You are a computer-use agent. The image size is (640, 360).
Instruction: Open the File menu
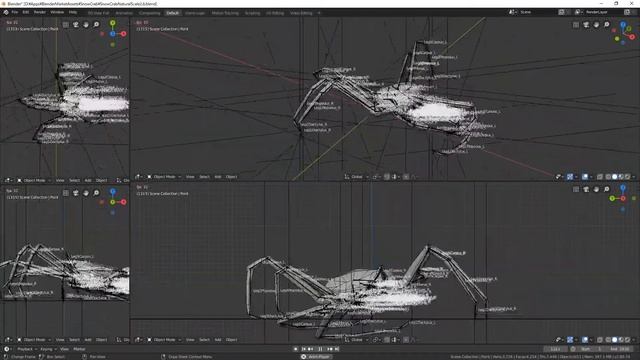tap(15, 13)
